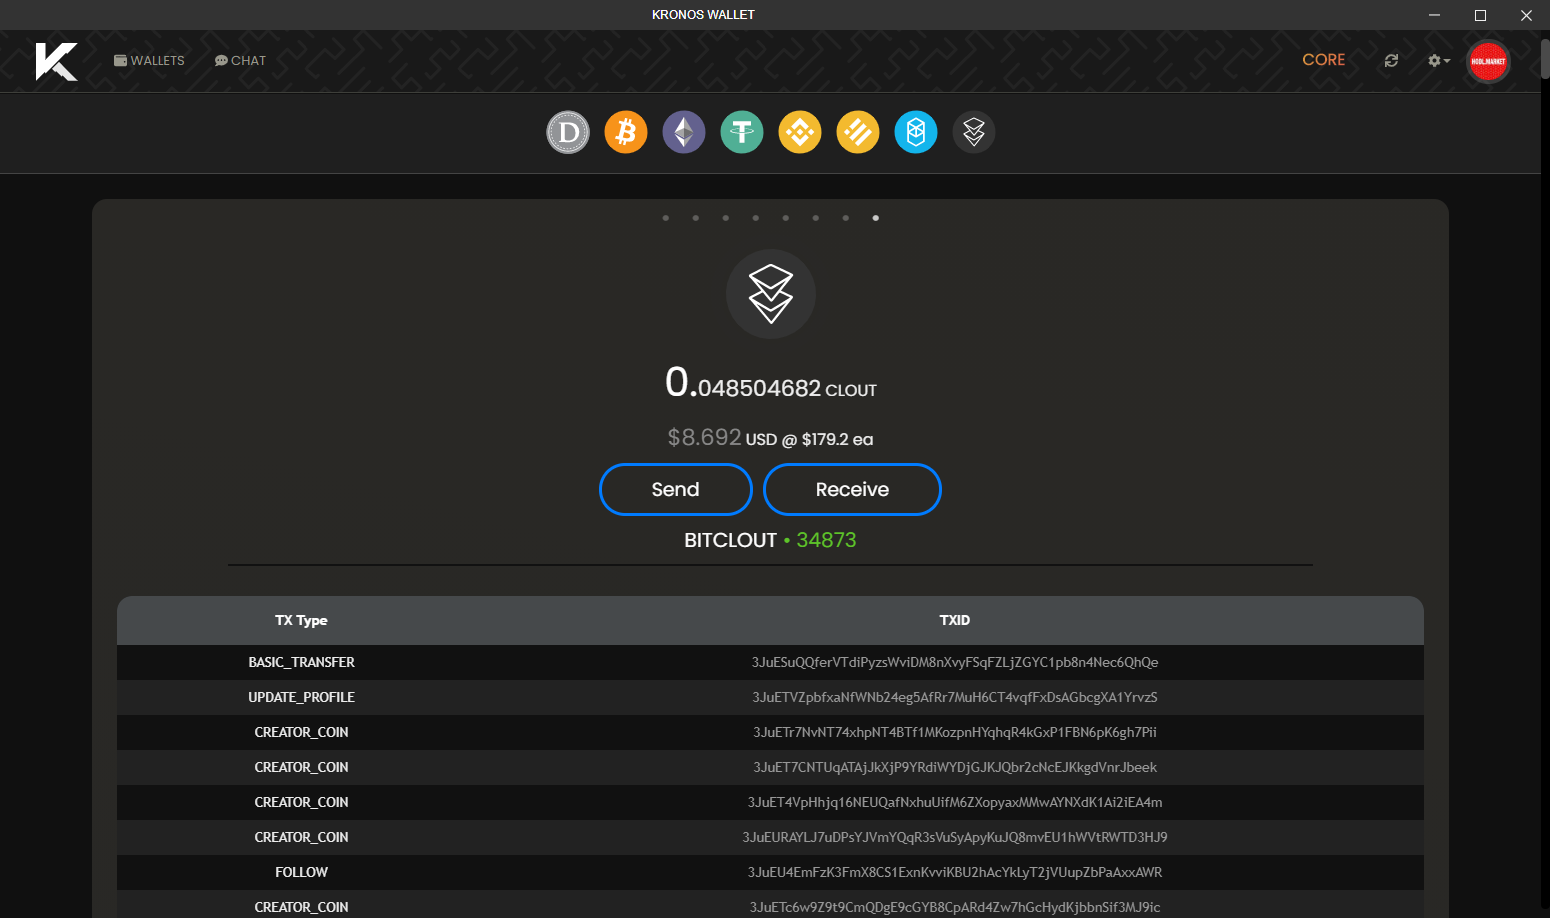The width and height of the screenshot is (1550, 918).
Task: Go to seventh carousel dot
Action: tap(846, 218)
